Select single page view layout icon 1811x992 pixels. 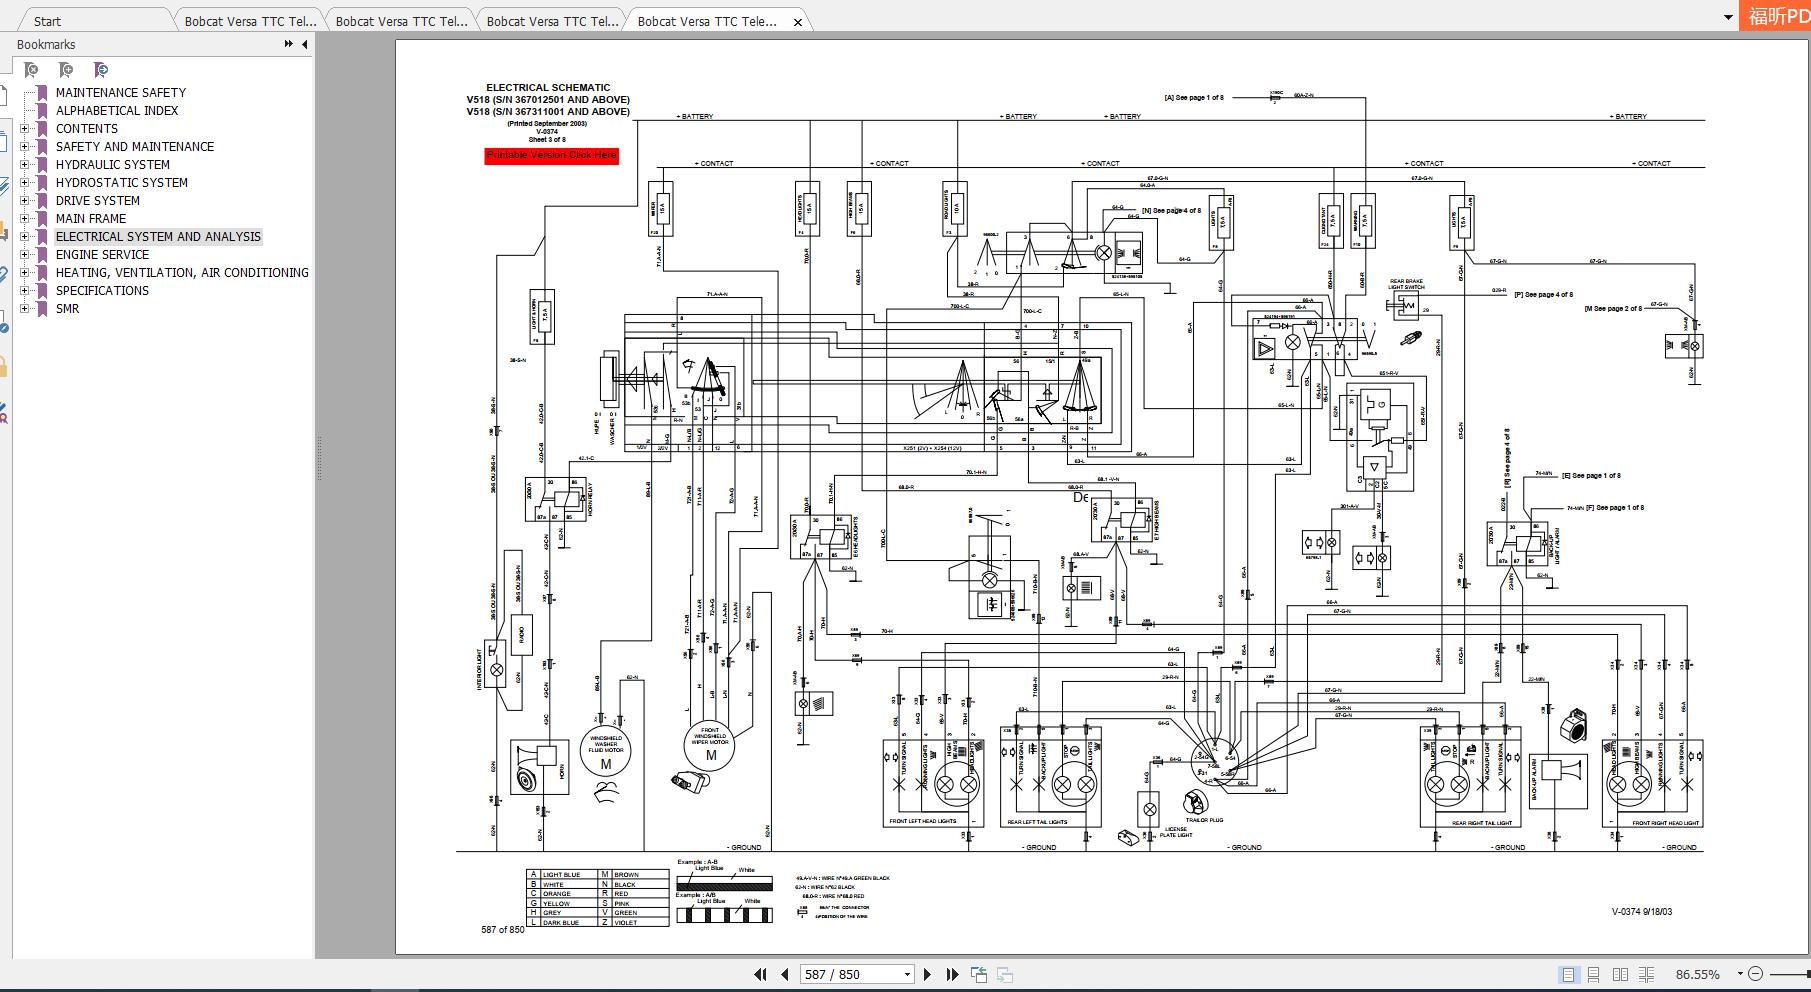point(1568,974)
